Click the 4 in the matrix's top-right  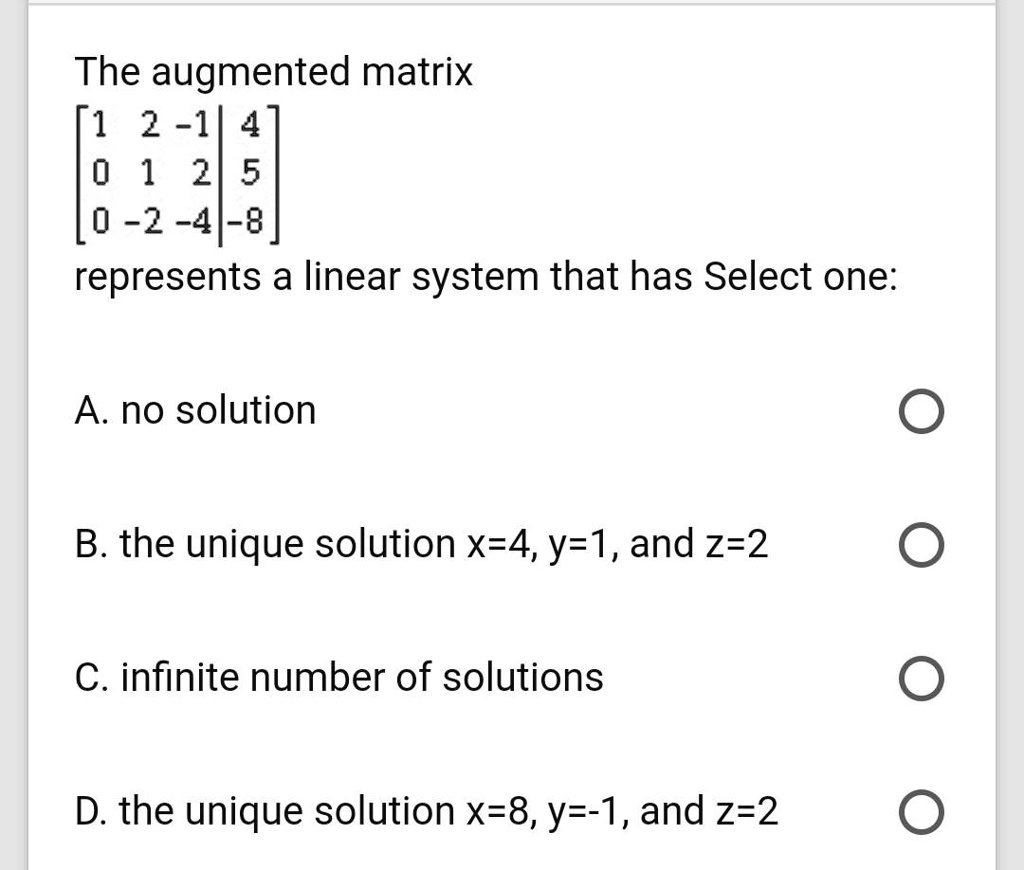tap(251, 128)
